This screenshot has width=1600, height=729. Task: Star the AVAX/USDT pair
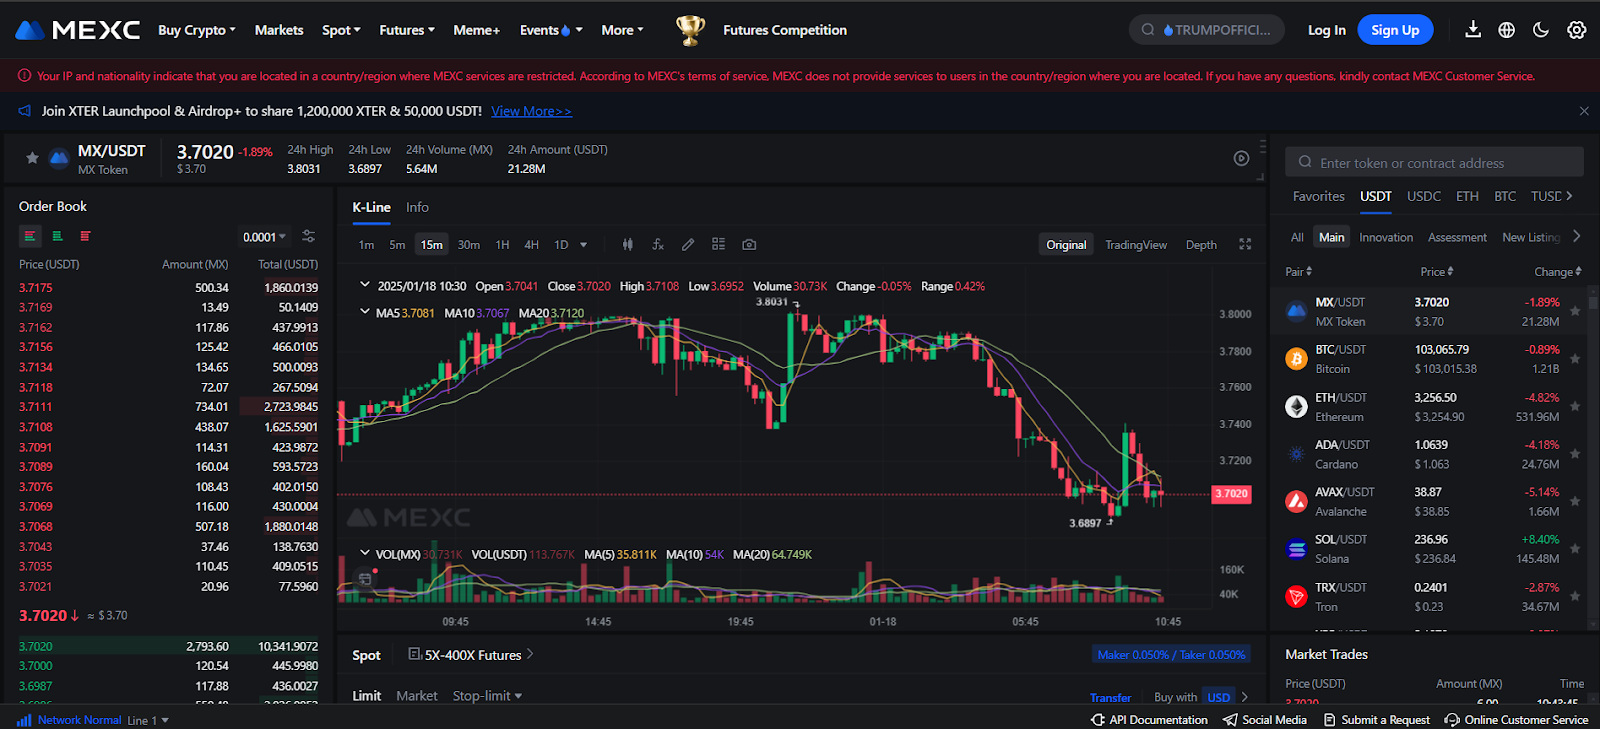point(1575,502)
